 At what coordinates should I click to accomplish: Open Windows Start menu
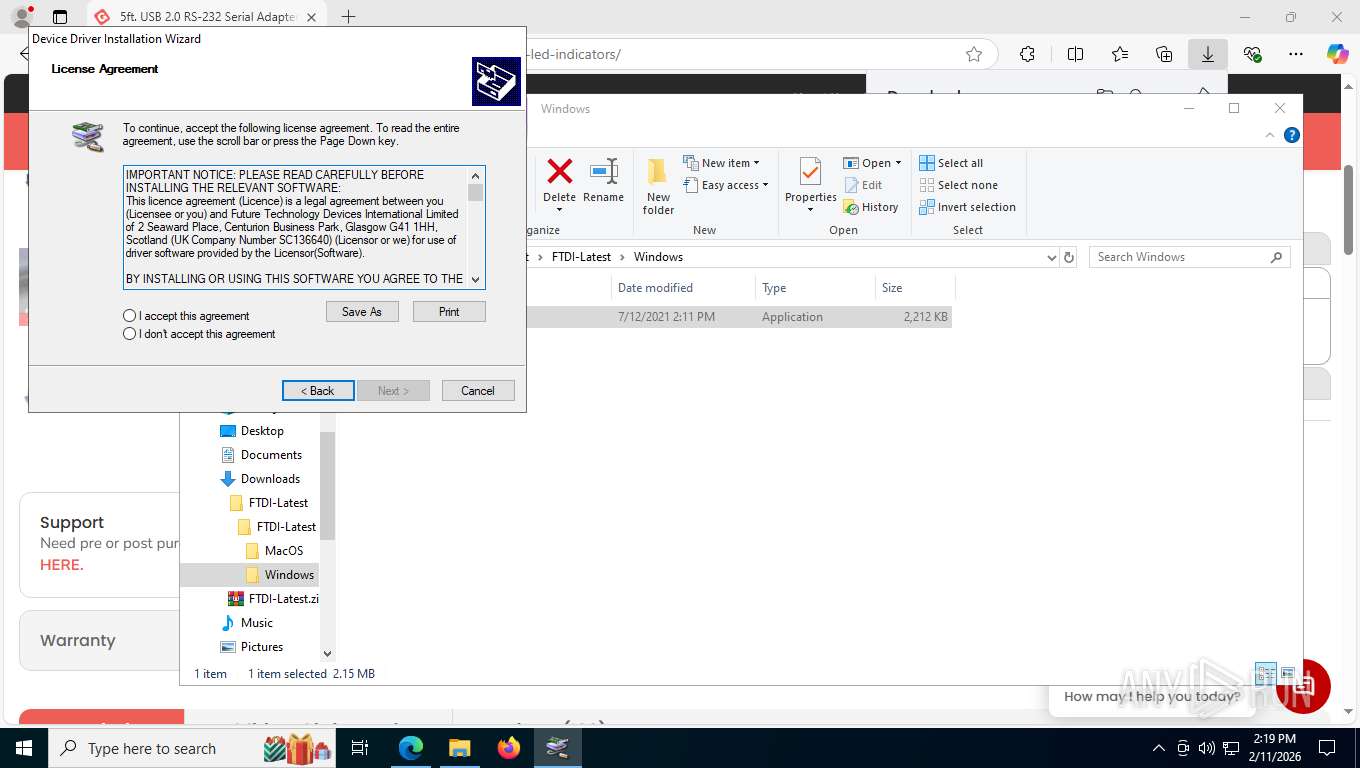(23, 748)
